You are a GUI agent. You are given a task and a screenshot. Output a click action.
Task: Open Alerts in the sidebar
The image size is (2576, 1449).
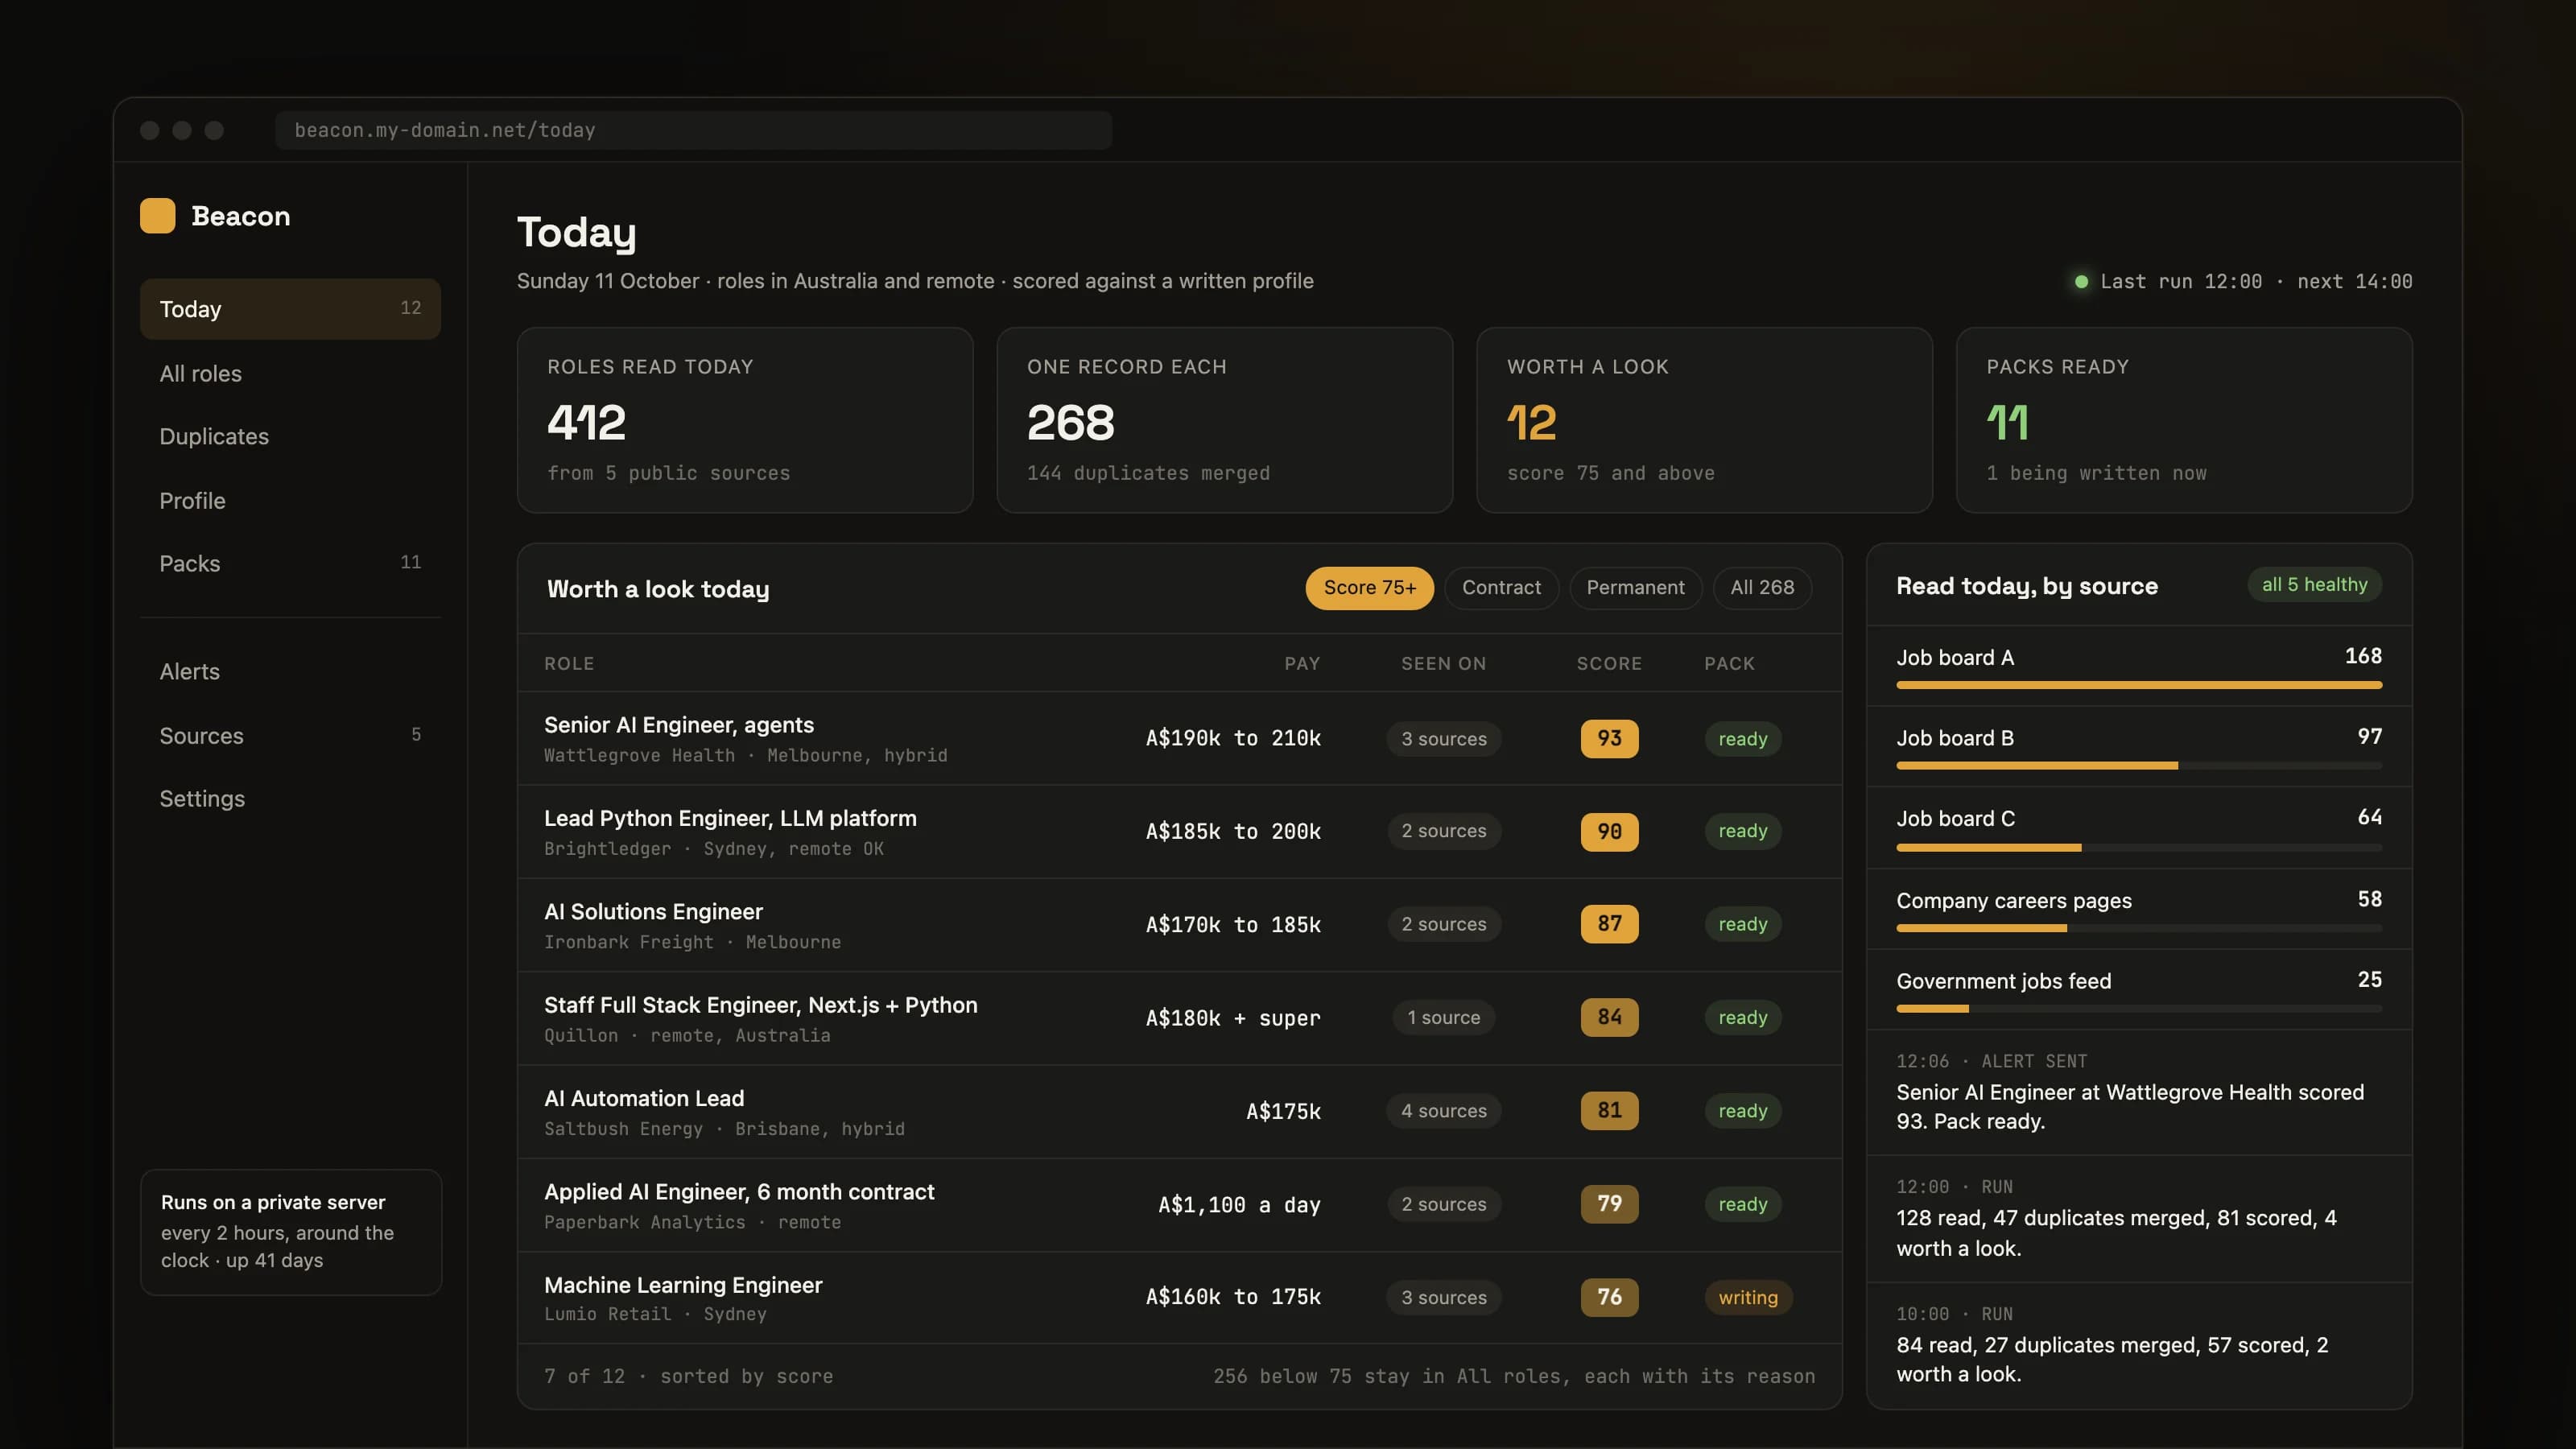290,671
